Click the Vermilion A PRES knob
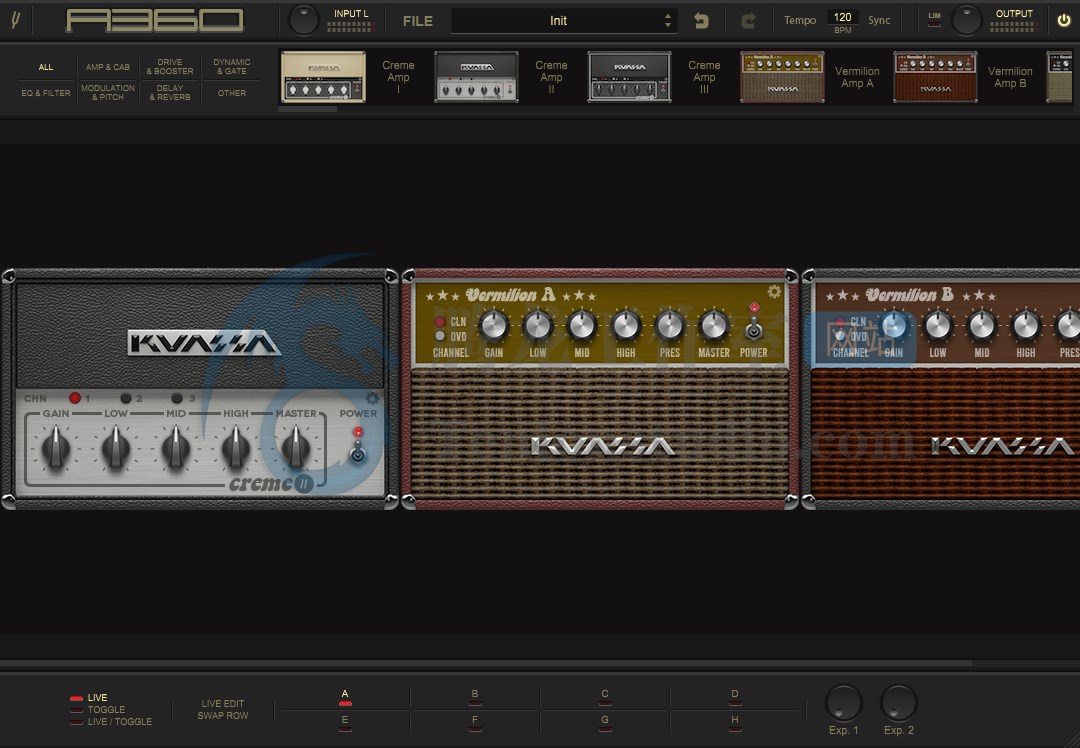1080x748 pixels. (x=669, y=326)
